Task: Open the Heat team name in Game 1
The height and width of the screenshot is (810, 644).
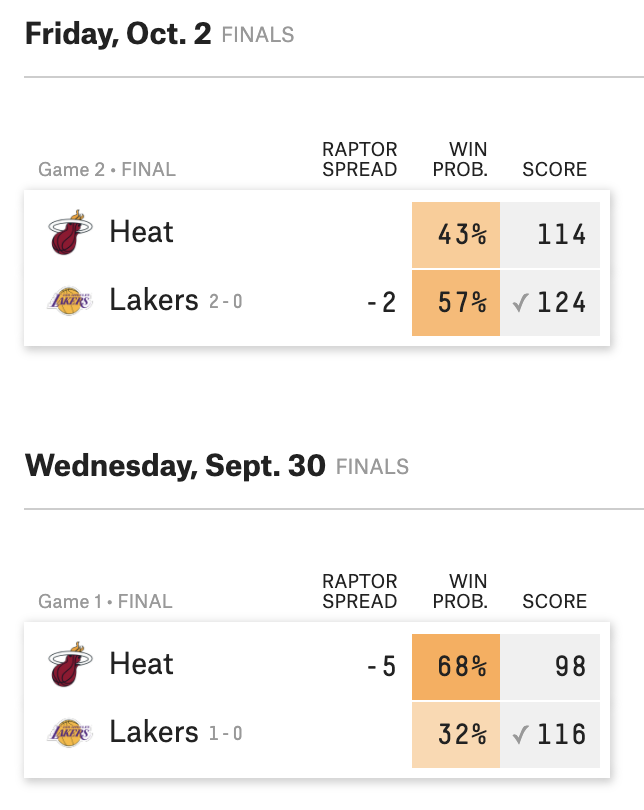Action: tap(141, 664)
